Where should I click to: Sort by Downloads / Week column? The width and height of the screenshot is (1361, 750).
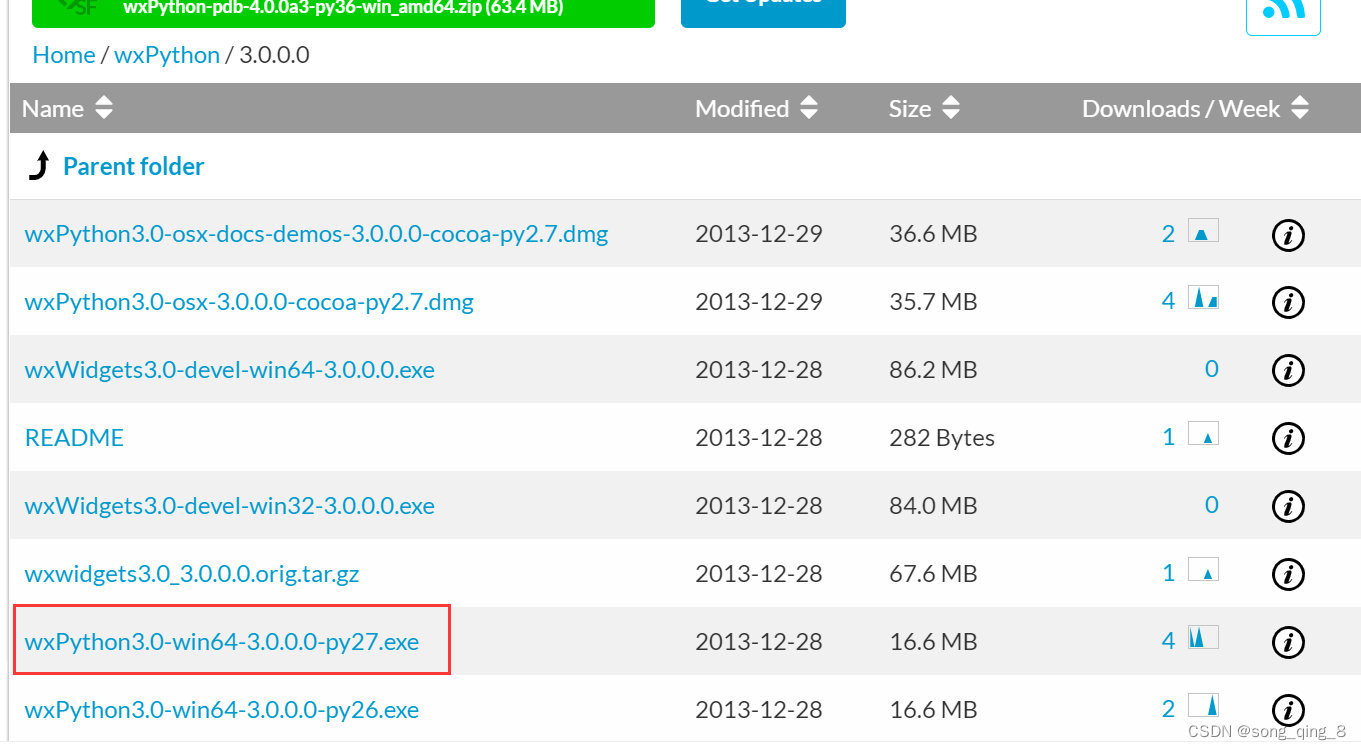pyautogui.click(x=1196, y=109)
